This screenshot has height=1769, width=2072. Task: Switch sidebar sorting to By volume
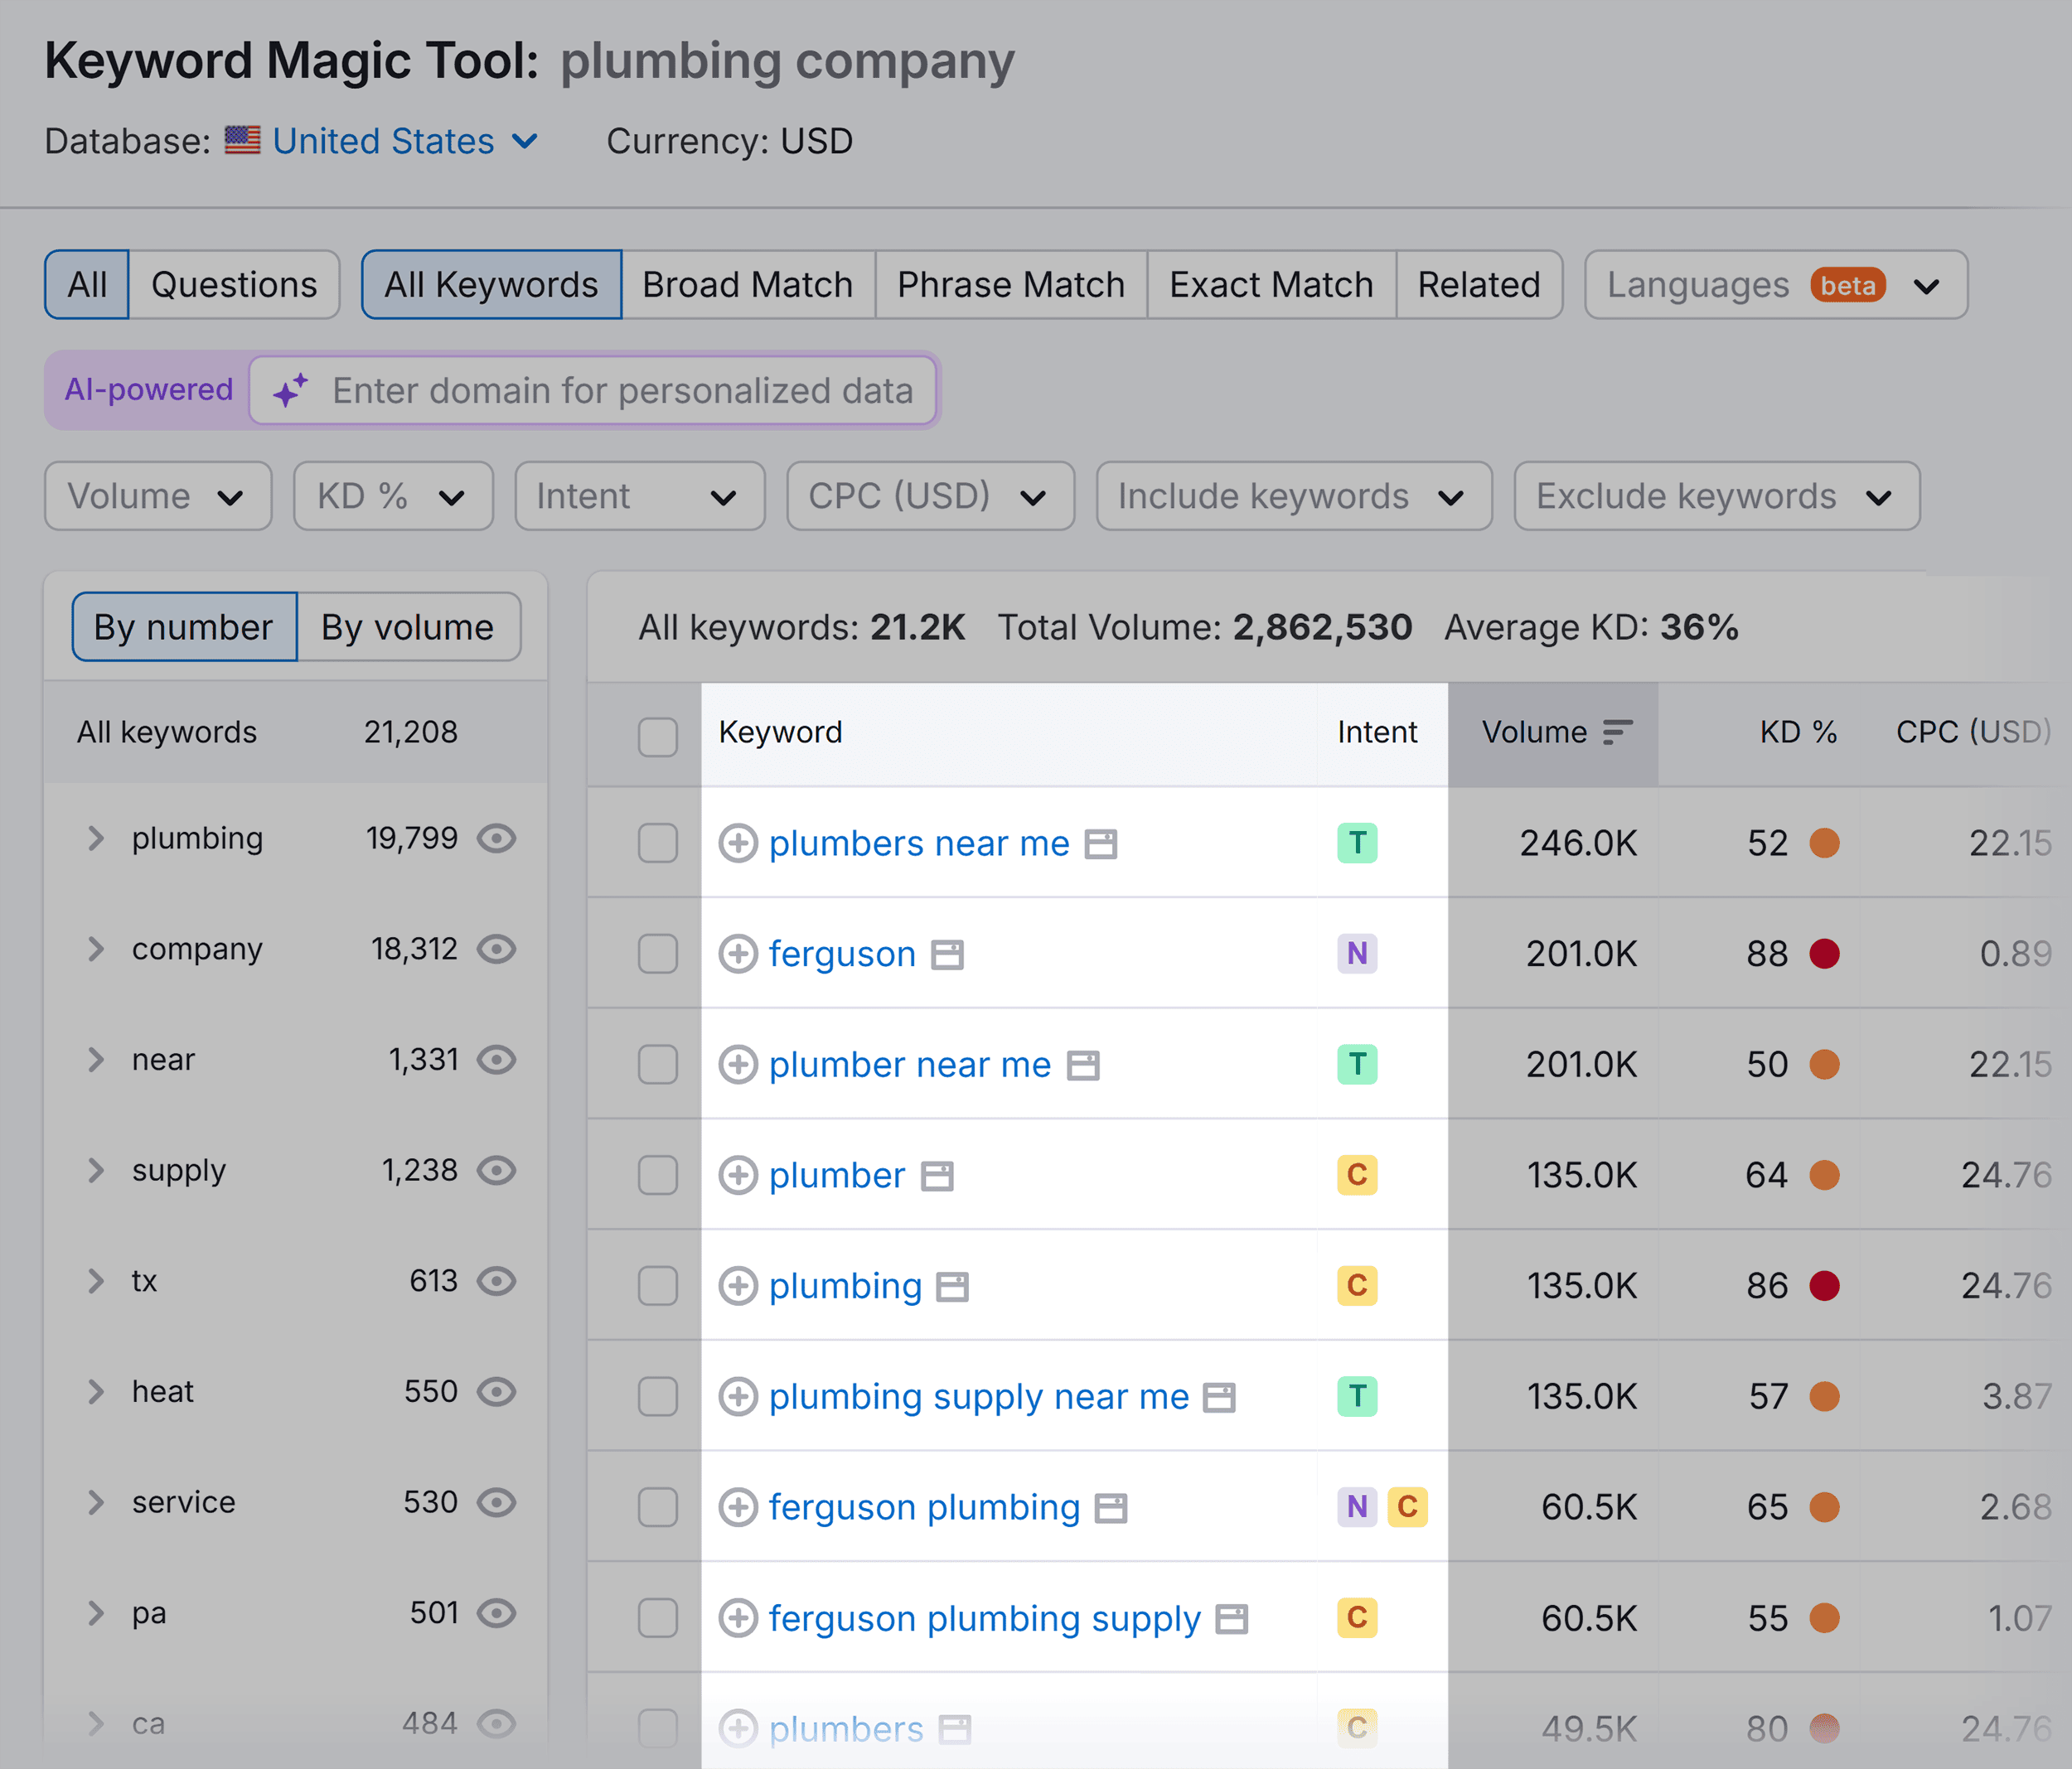pyautogui.click(x=407, y=627)
